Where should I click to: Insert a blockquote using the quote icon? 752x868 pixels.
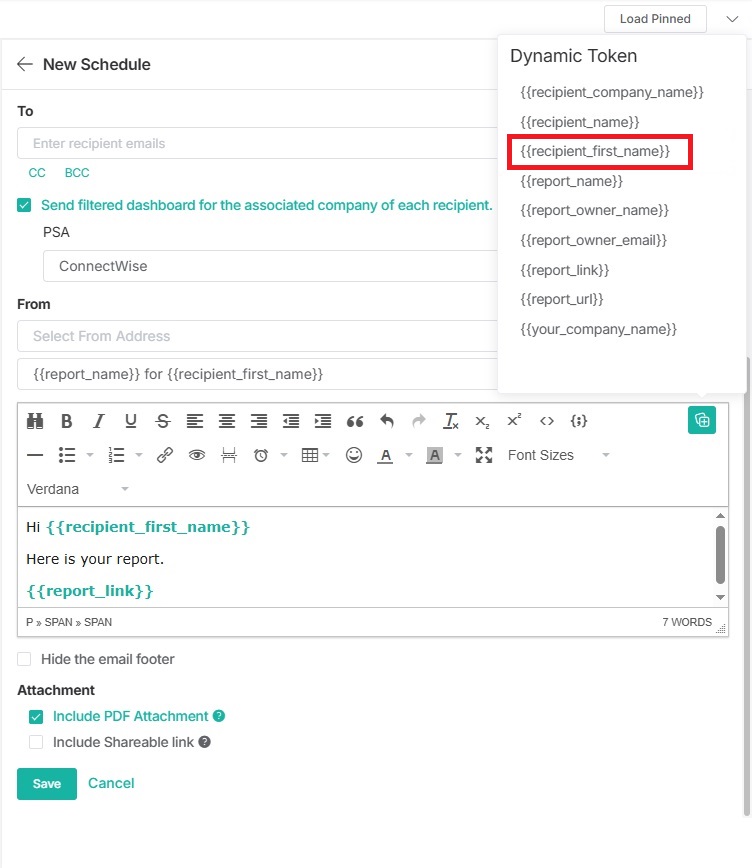tap(355, 421)
